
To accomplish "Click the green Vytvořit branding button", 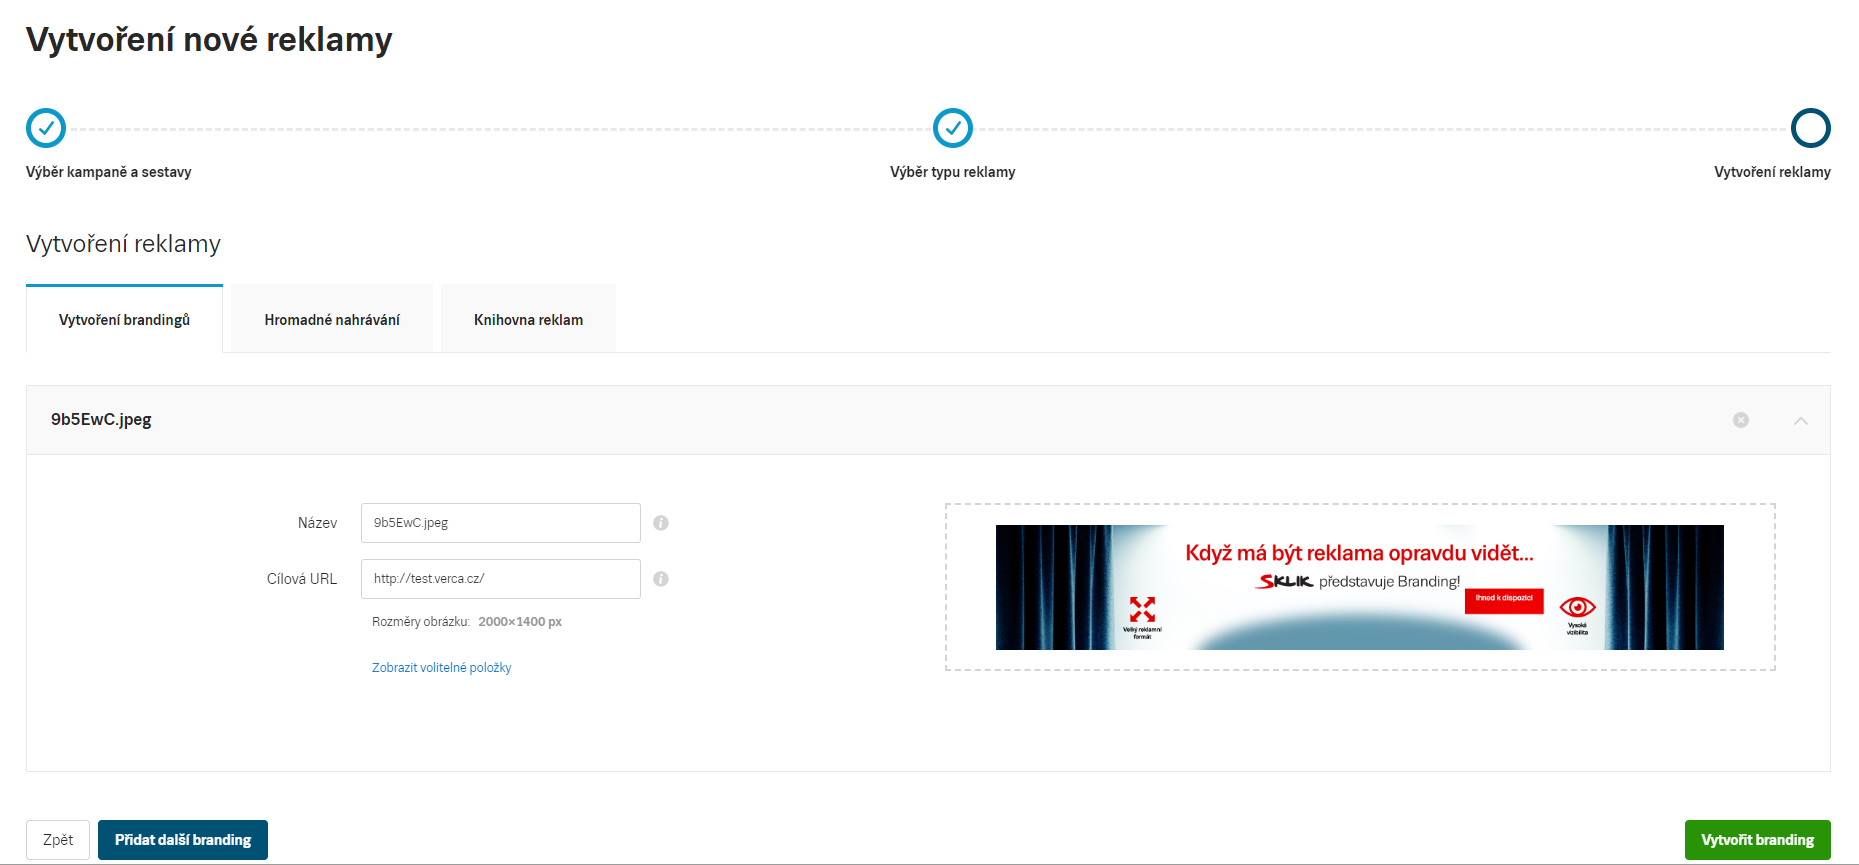I will point(1757,840).
